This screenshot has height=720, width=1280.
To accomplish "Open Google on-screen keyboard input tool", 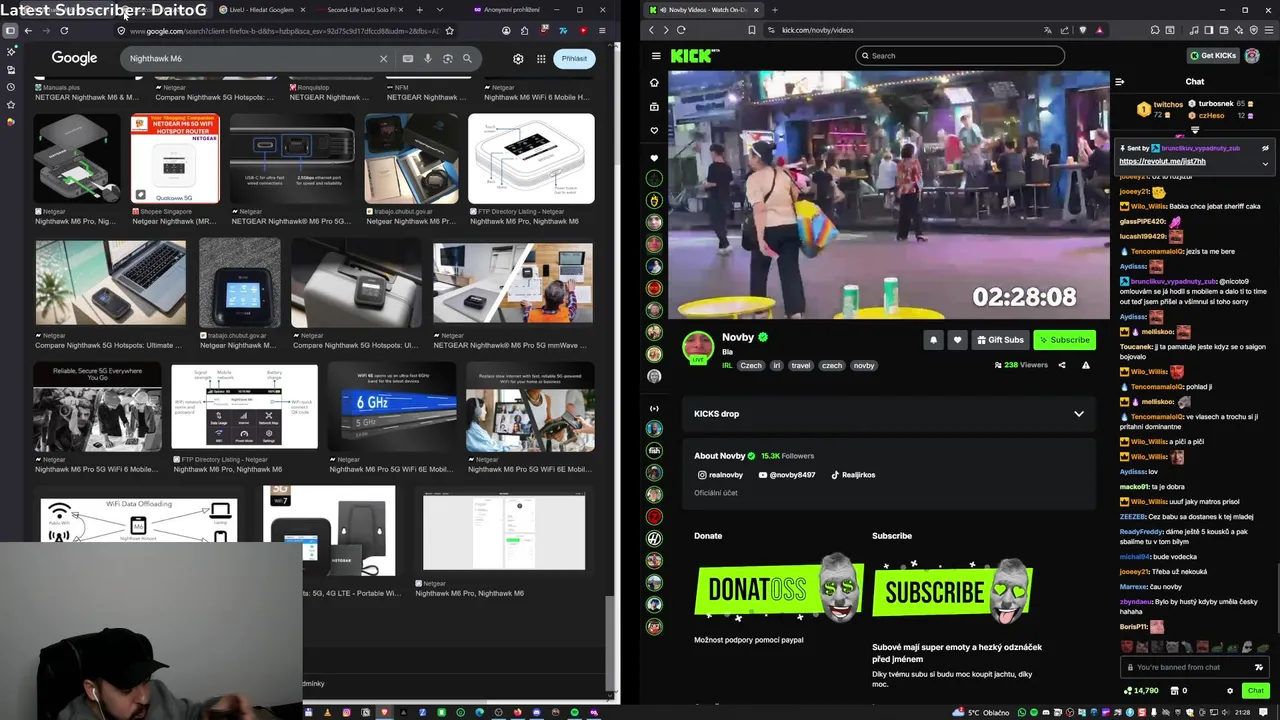I will [x=408, y=59].
